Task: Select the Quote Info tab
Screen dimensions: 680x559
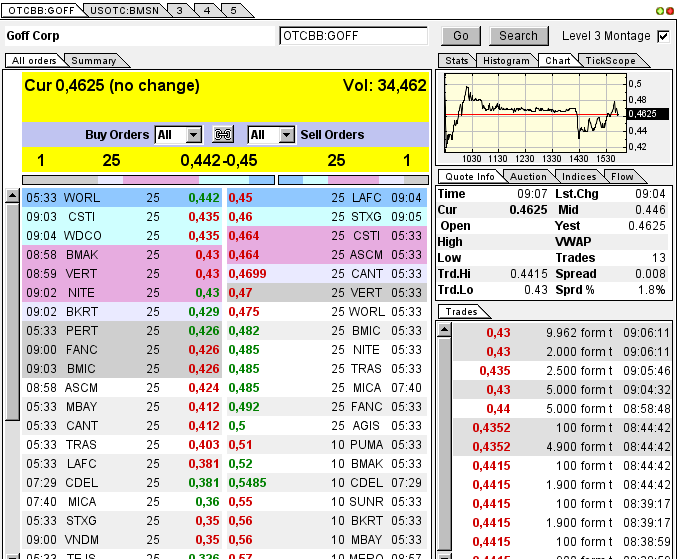Action: coord(470,177)
